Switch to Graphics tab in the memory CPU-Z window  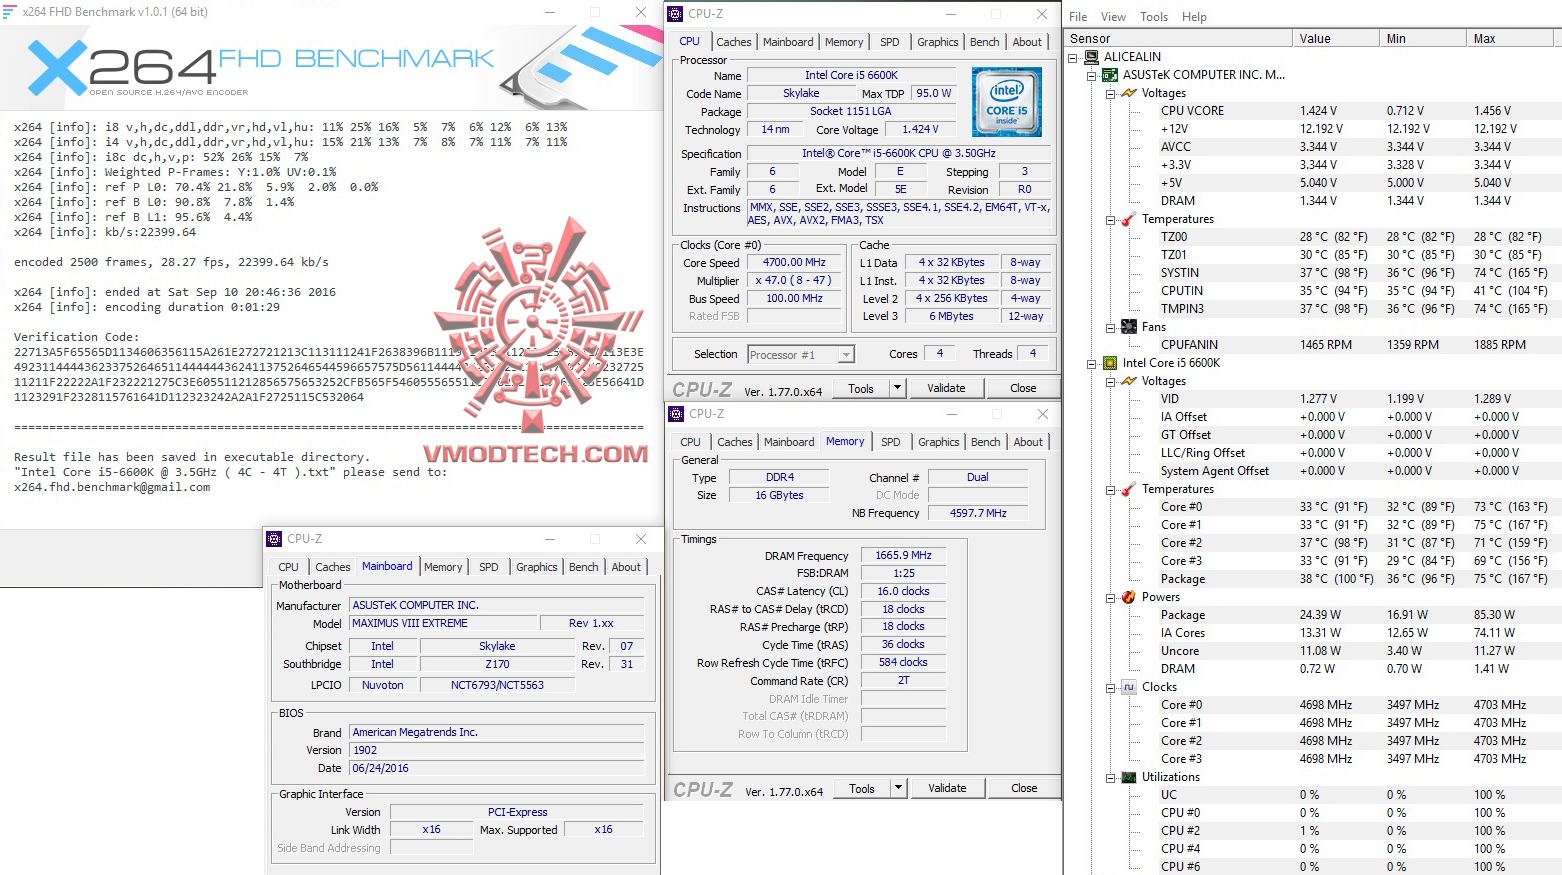pos(938,442)
